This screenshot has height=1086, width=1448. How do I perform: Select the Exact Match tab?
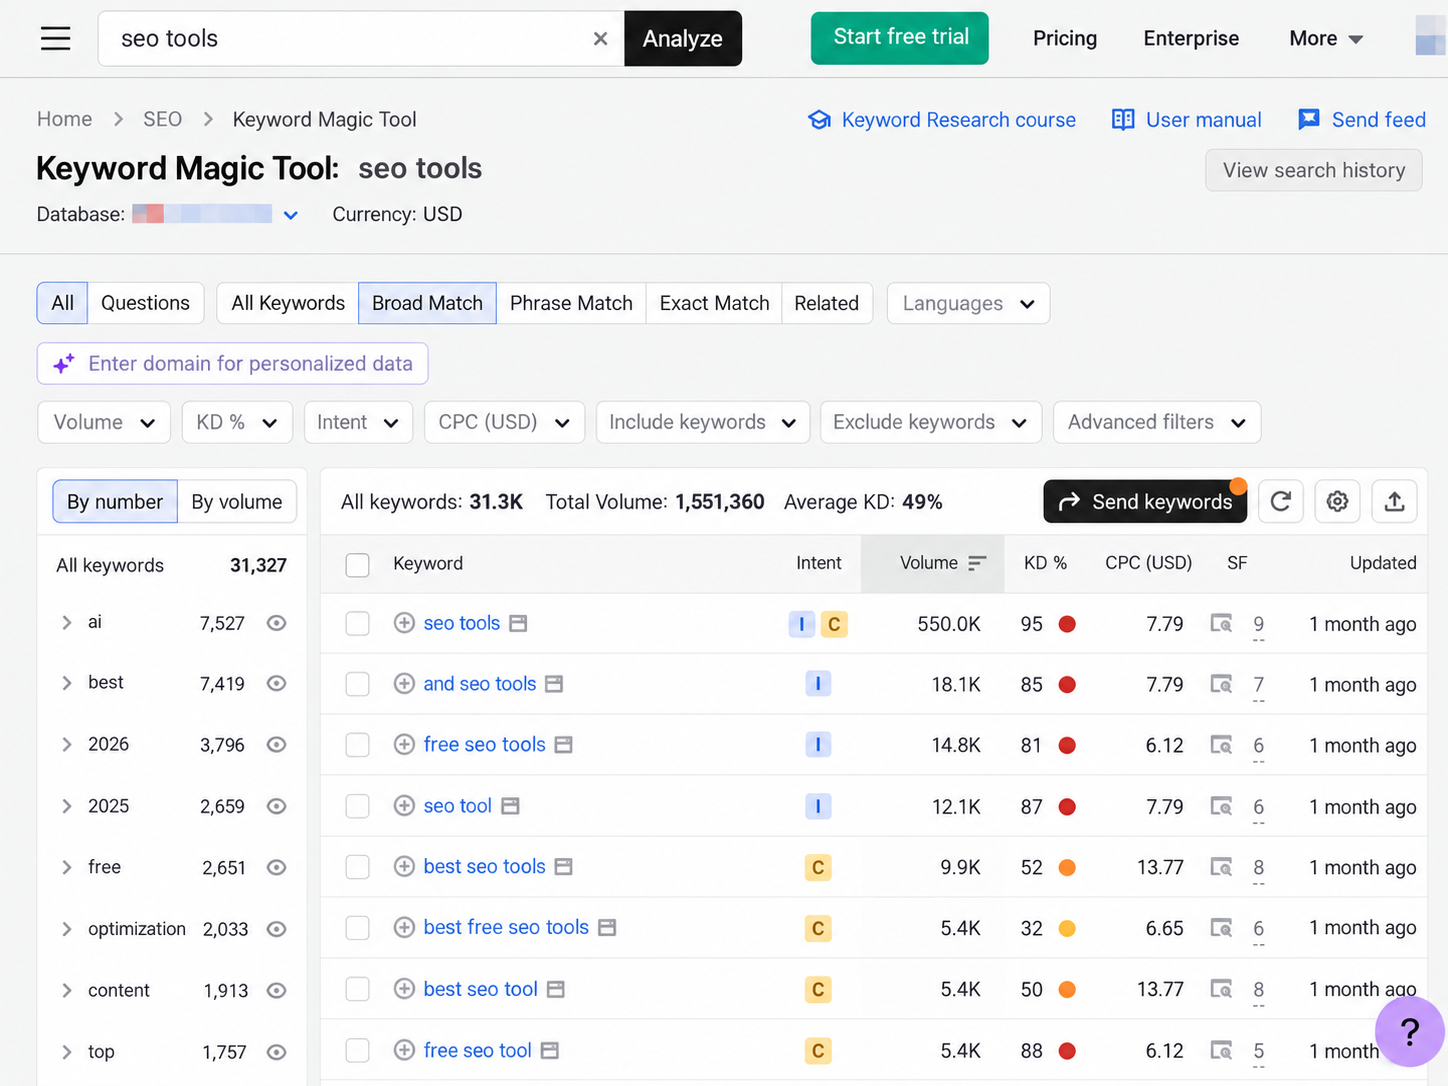tap(714, 303)
